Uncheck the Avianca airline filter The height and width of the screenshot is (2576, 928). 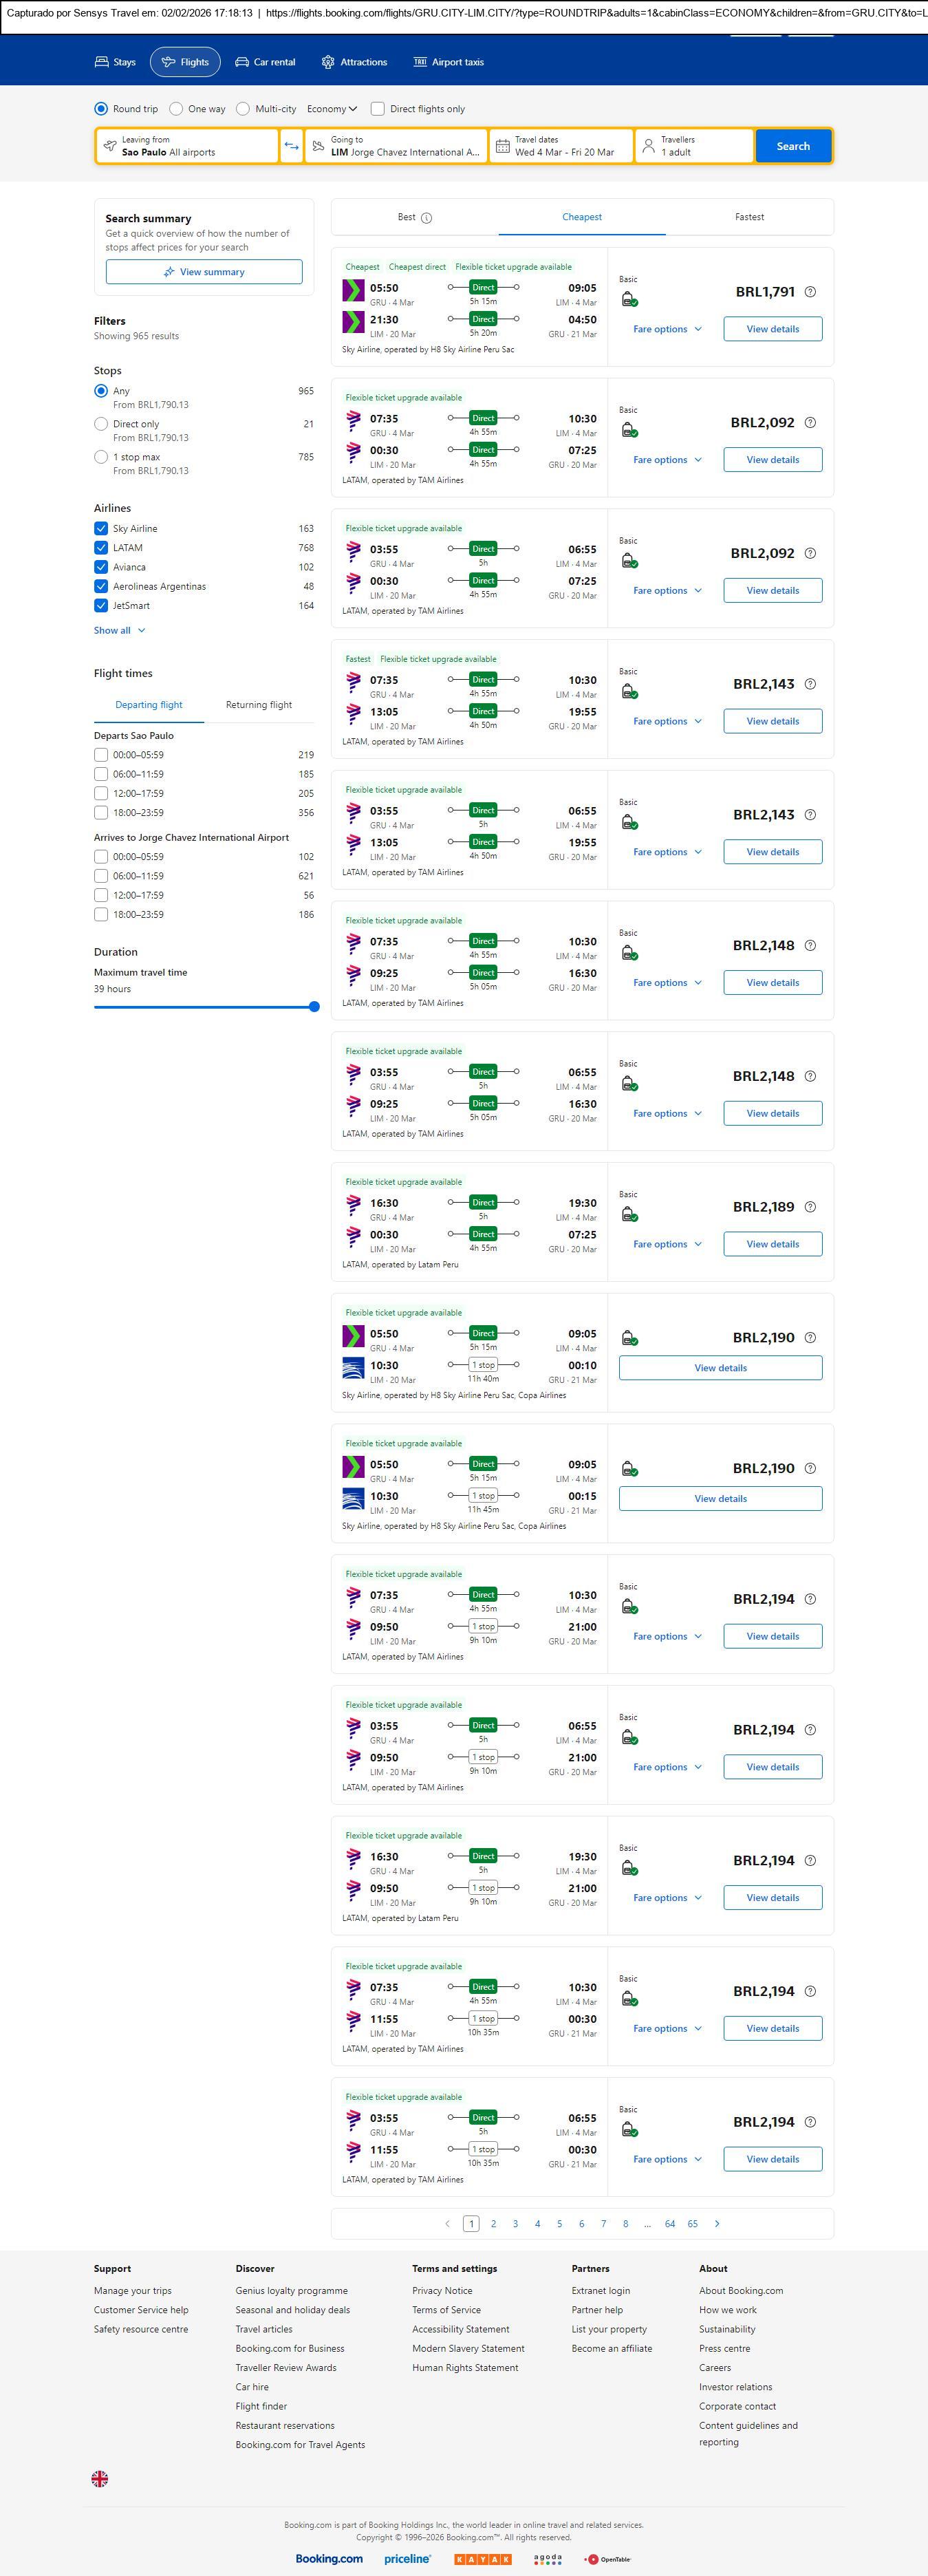tap(101, 567)
